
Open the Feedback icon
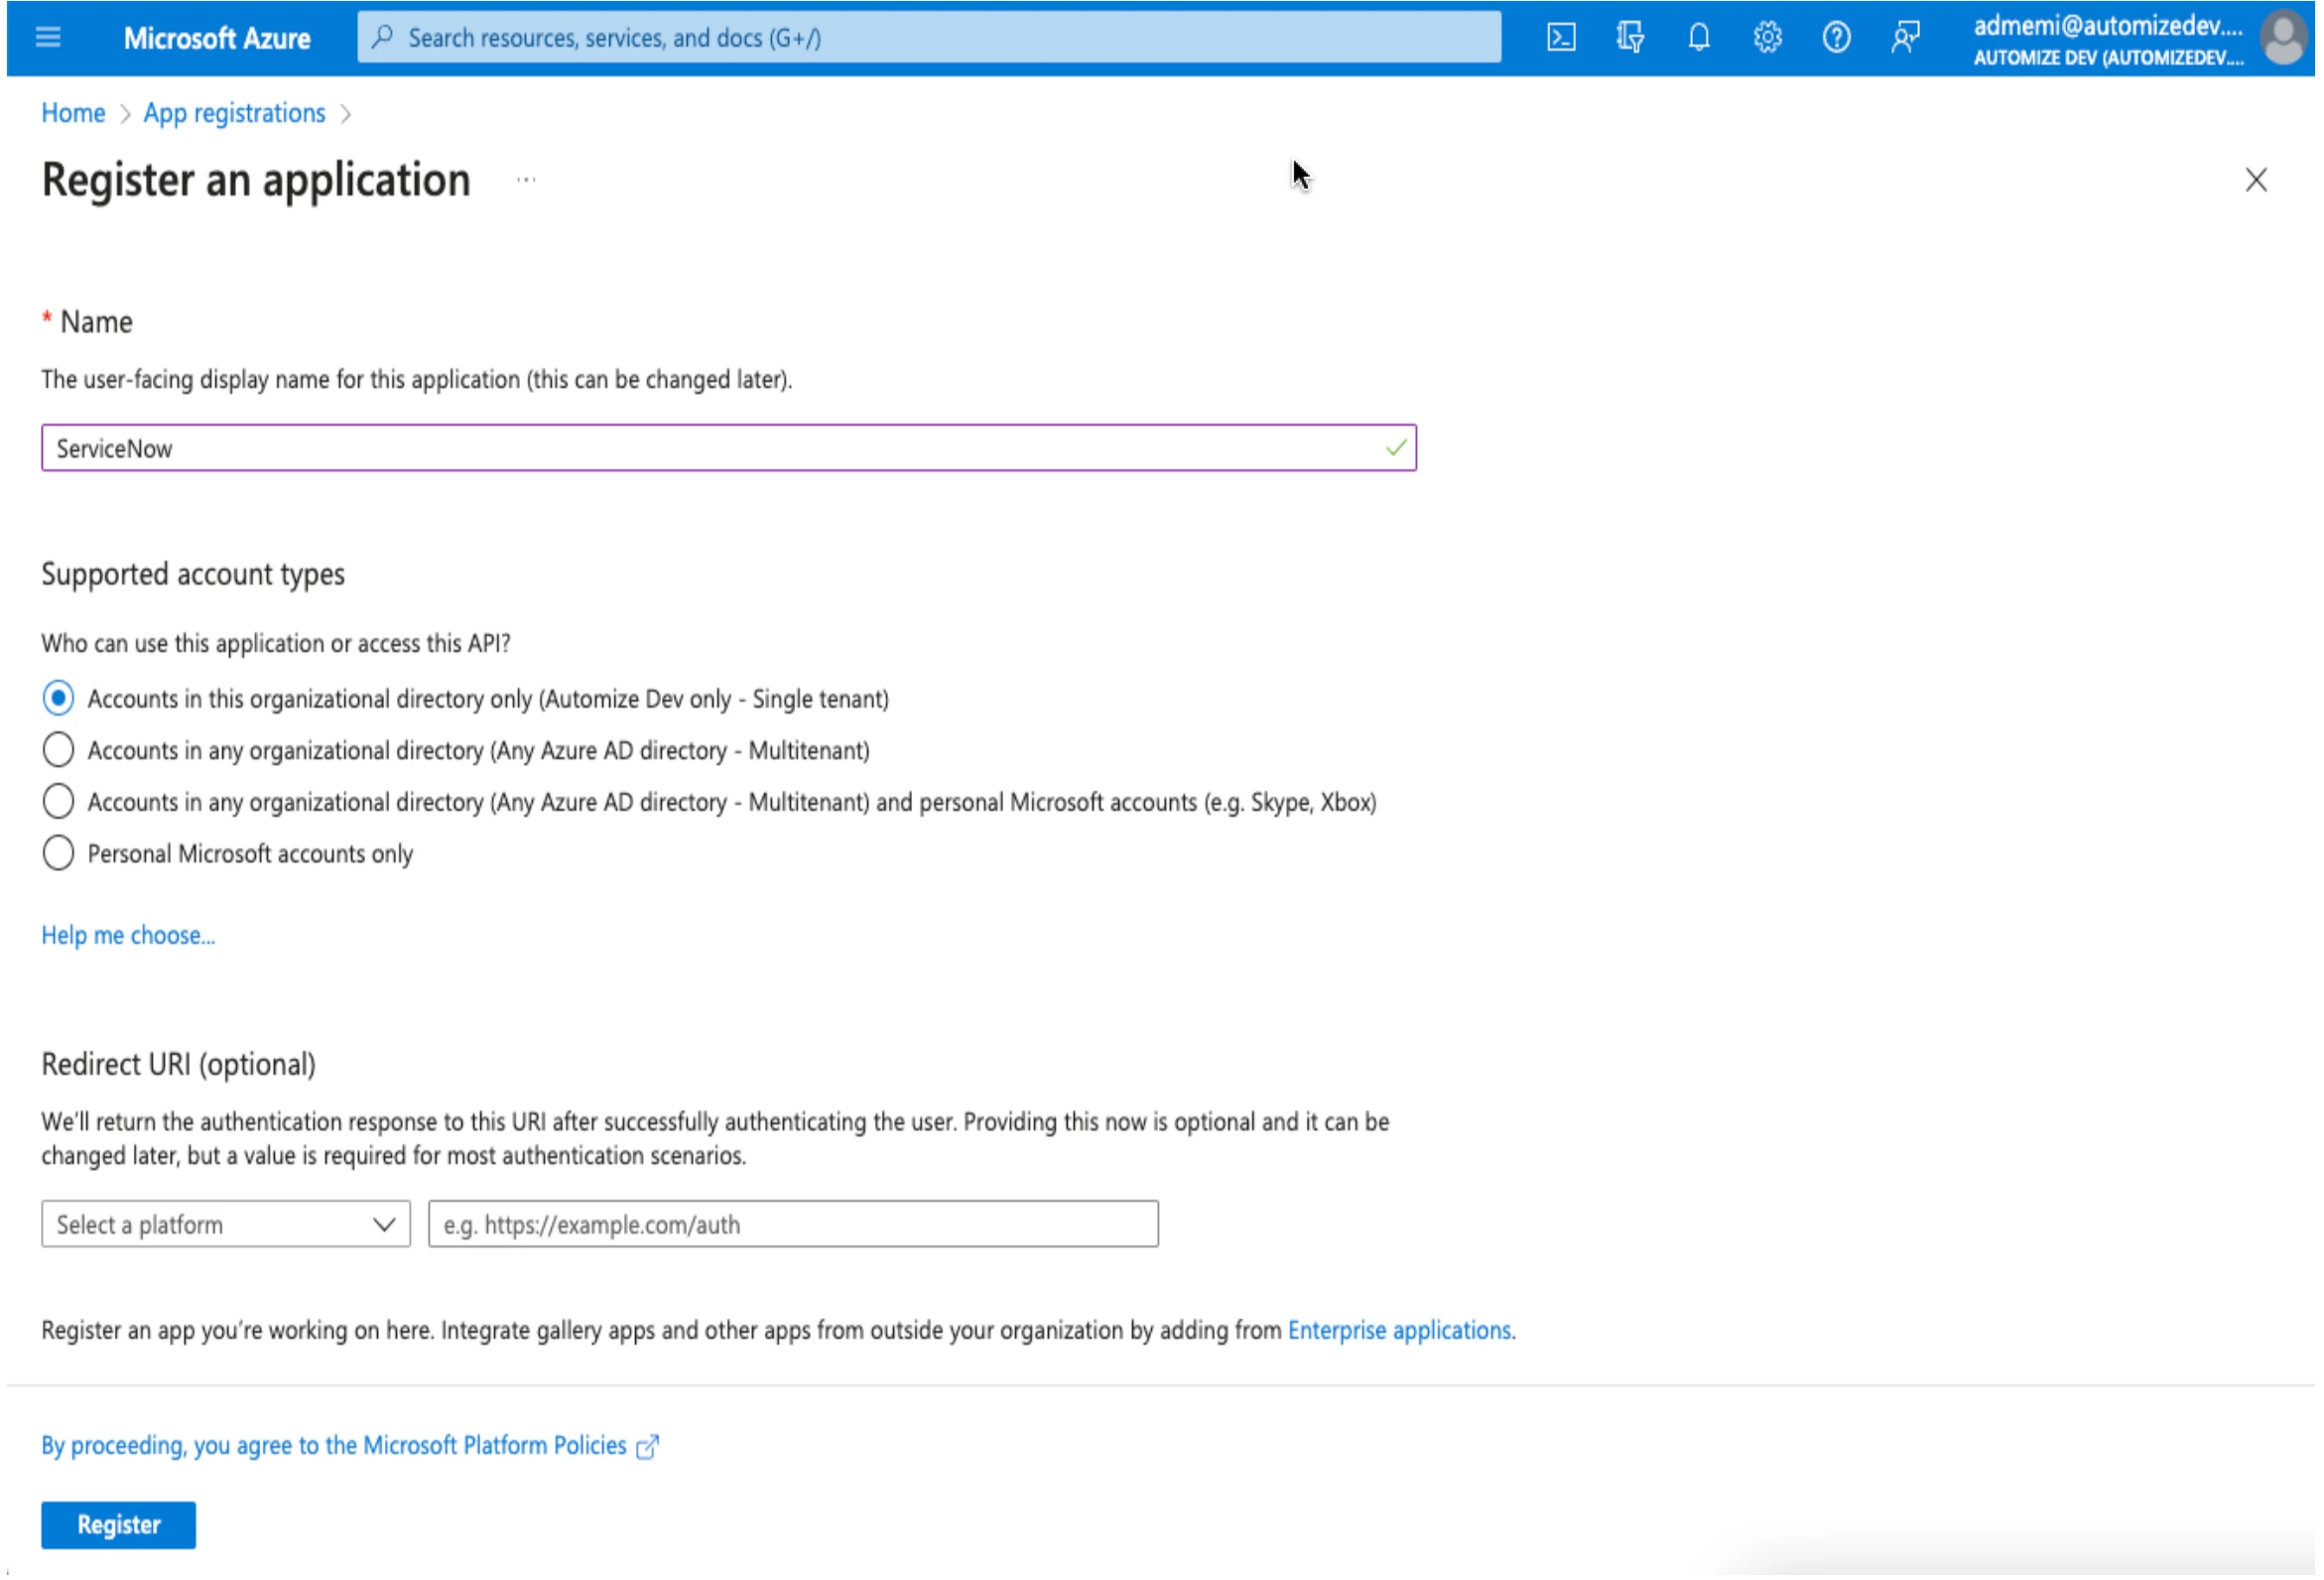click(x=1905, y=38)
